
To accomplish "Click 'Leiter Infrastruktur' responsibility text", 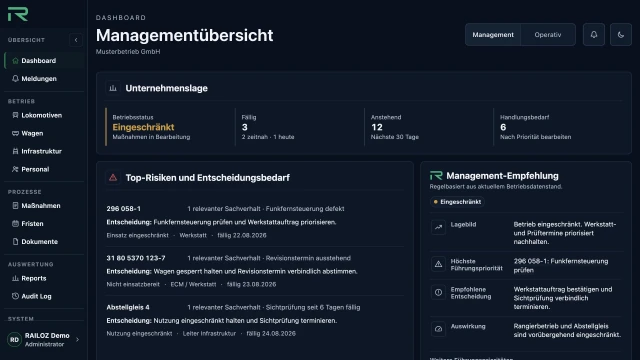I will click(x=209, y=333).
